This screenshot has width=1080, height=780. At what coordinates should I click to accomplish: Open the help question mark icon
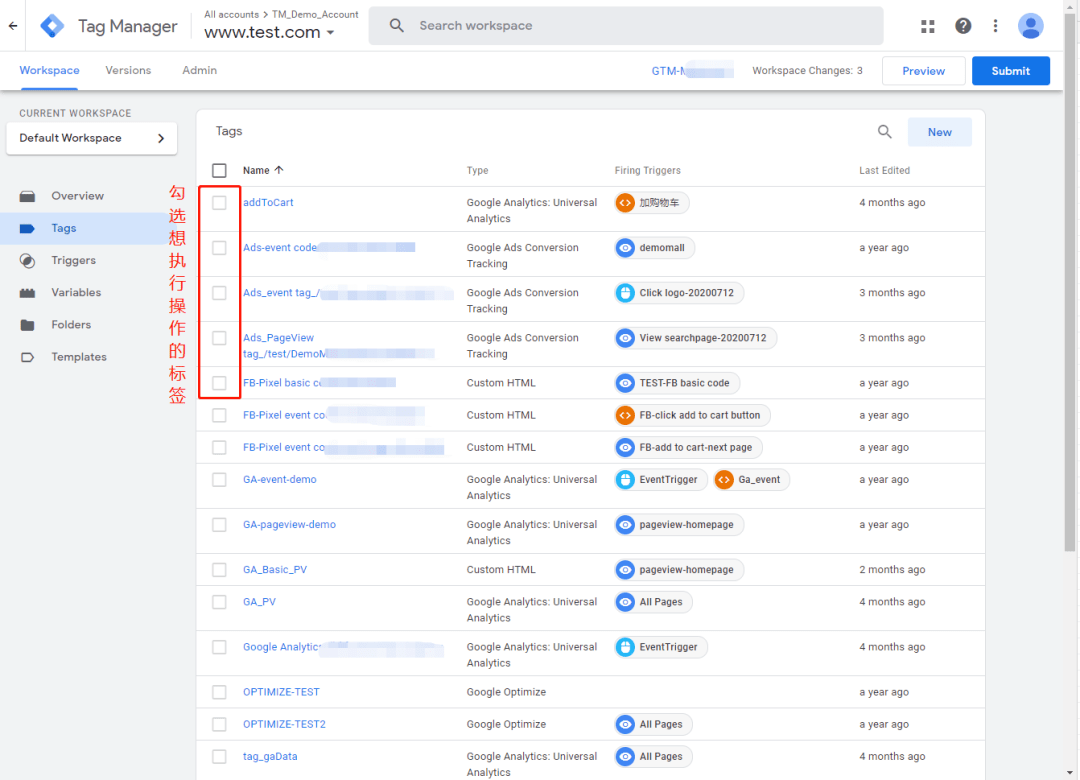tap(963, 26)
